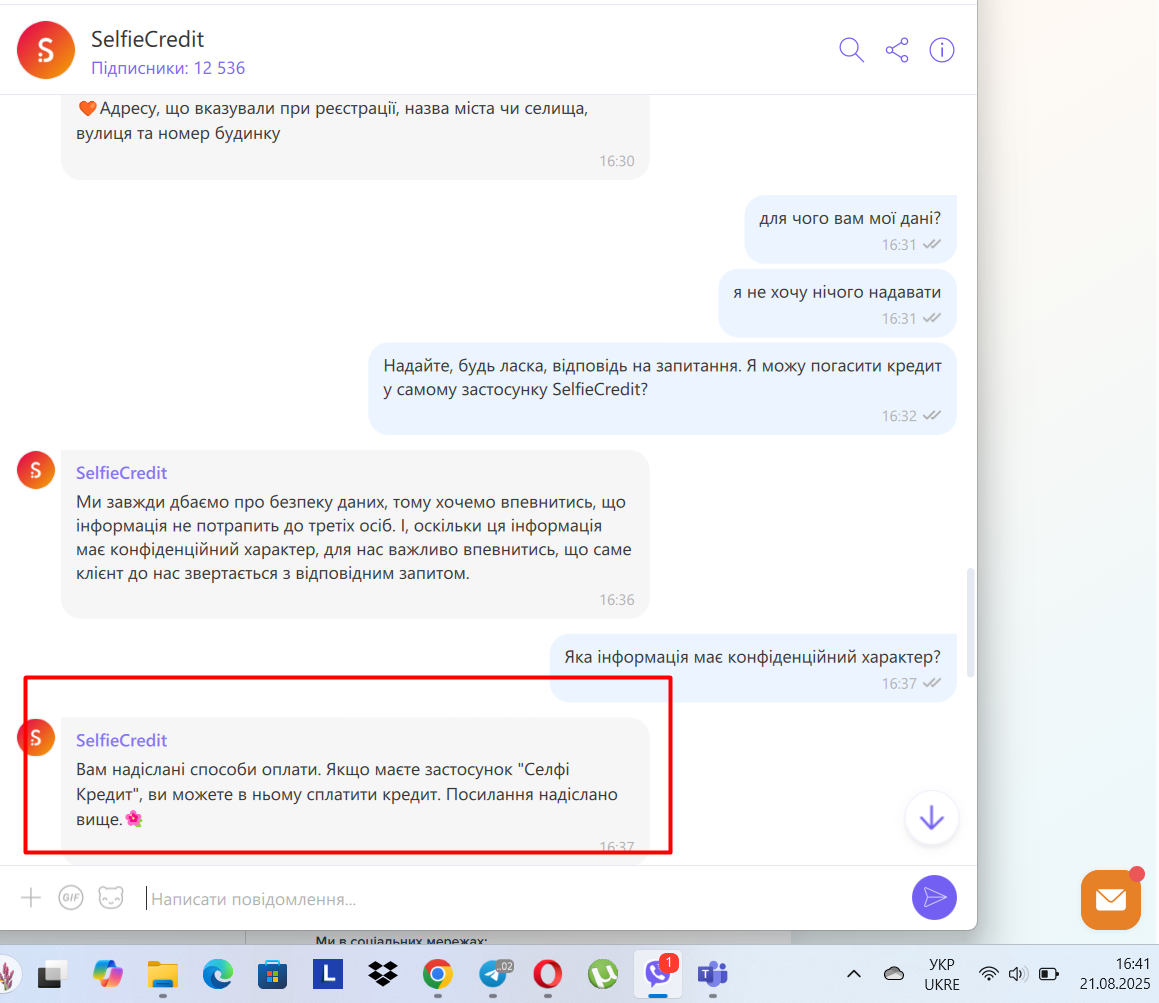1159x1003 pixels.
Task: Click the Viber taskbar icon with notification badge
Action: (658, 973)
